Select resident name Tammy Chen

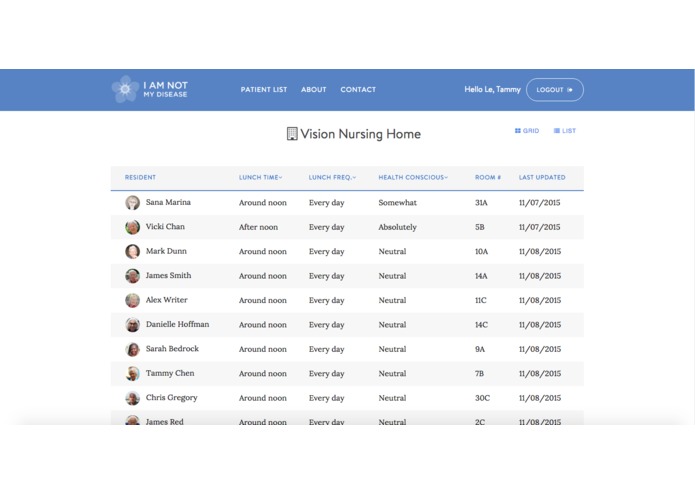tap(170, 373)
